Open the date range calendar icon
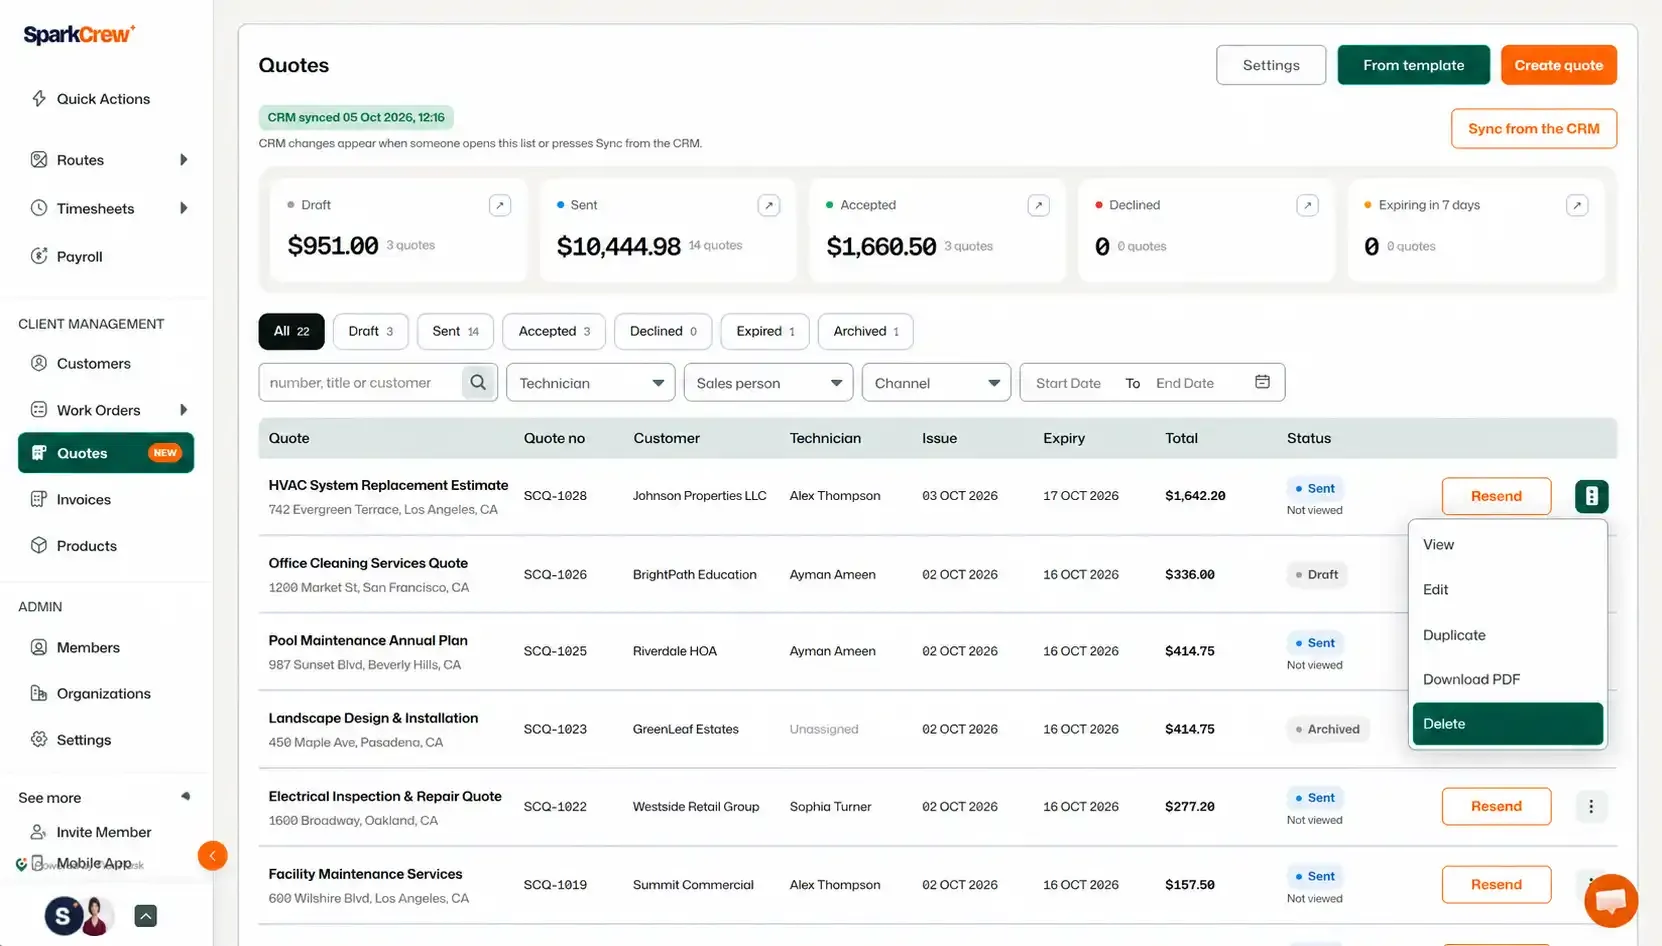The width and height of the screenshot is (1662, 946). click(1262, 382)
